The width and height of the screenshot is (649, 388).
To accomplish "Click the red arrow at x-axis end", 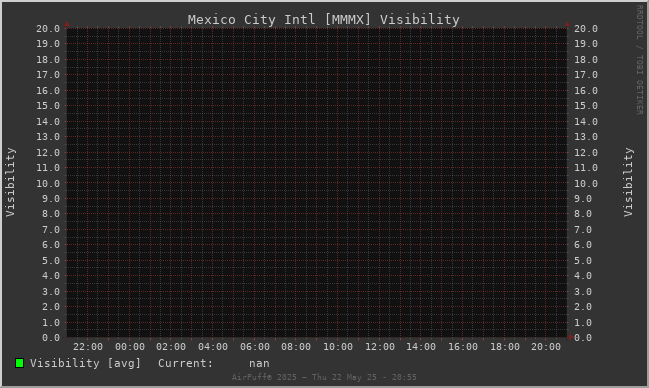I will (571, 337).
